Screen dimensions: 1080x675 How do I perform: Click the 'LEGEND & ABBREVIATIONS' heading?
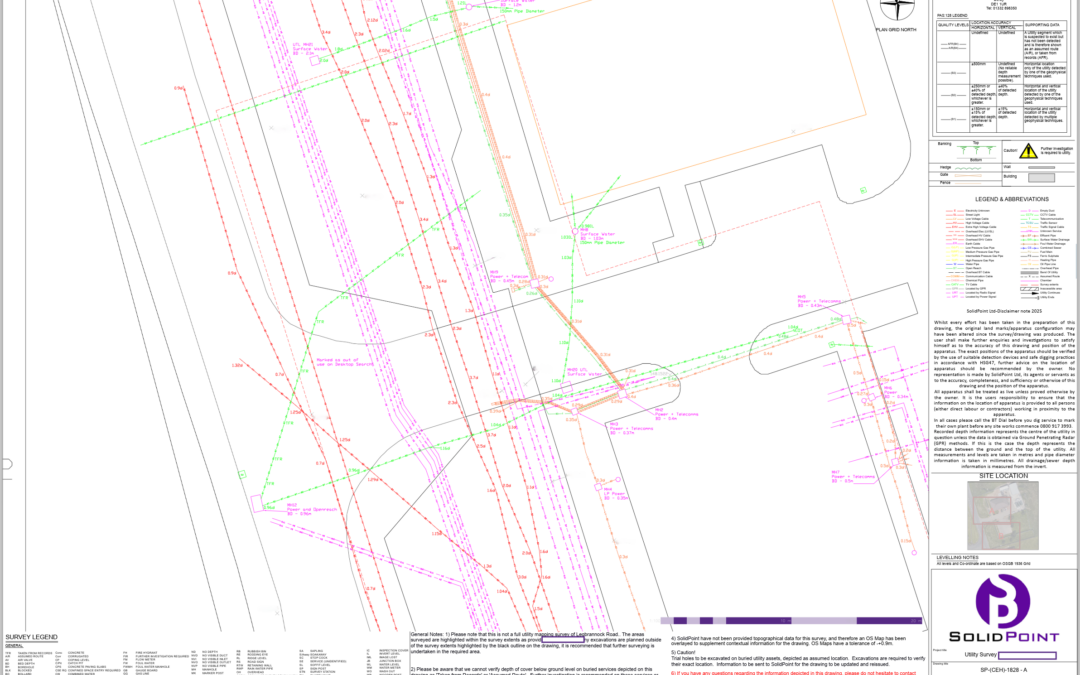pyautogui.click(x=1012, y=199)
